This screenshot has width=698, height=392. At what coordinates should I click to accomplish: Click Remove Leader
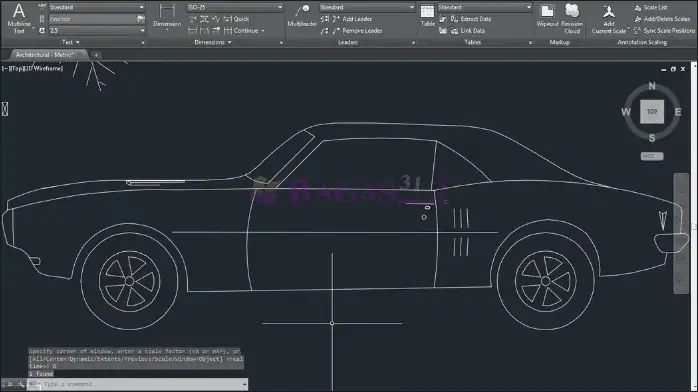[357, 31]
